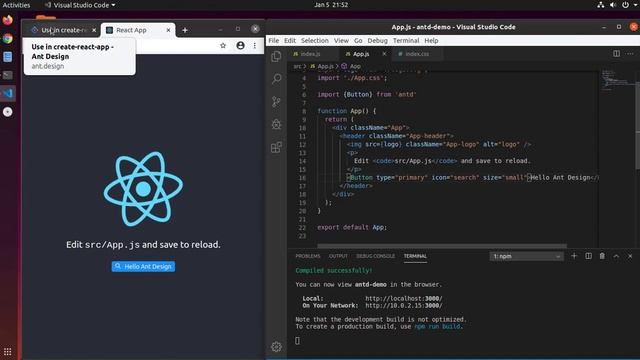This screenshot has width=640, height=360.
Task: Click the editor horizontal scrollbar
Action: coord(442,246)
